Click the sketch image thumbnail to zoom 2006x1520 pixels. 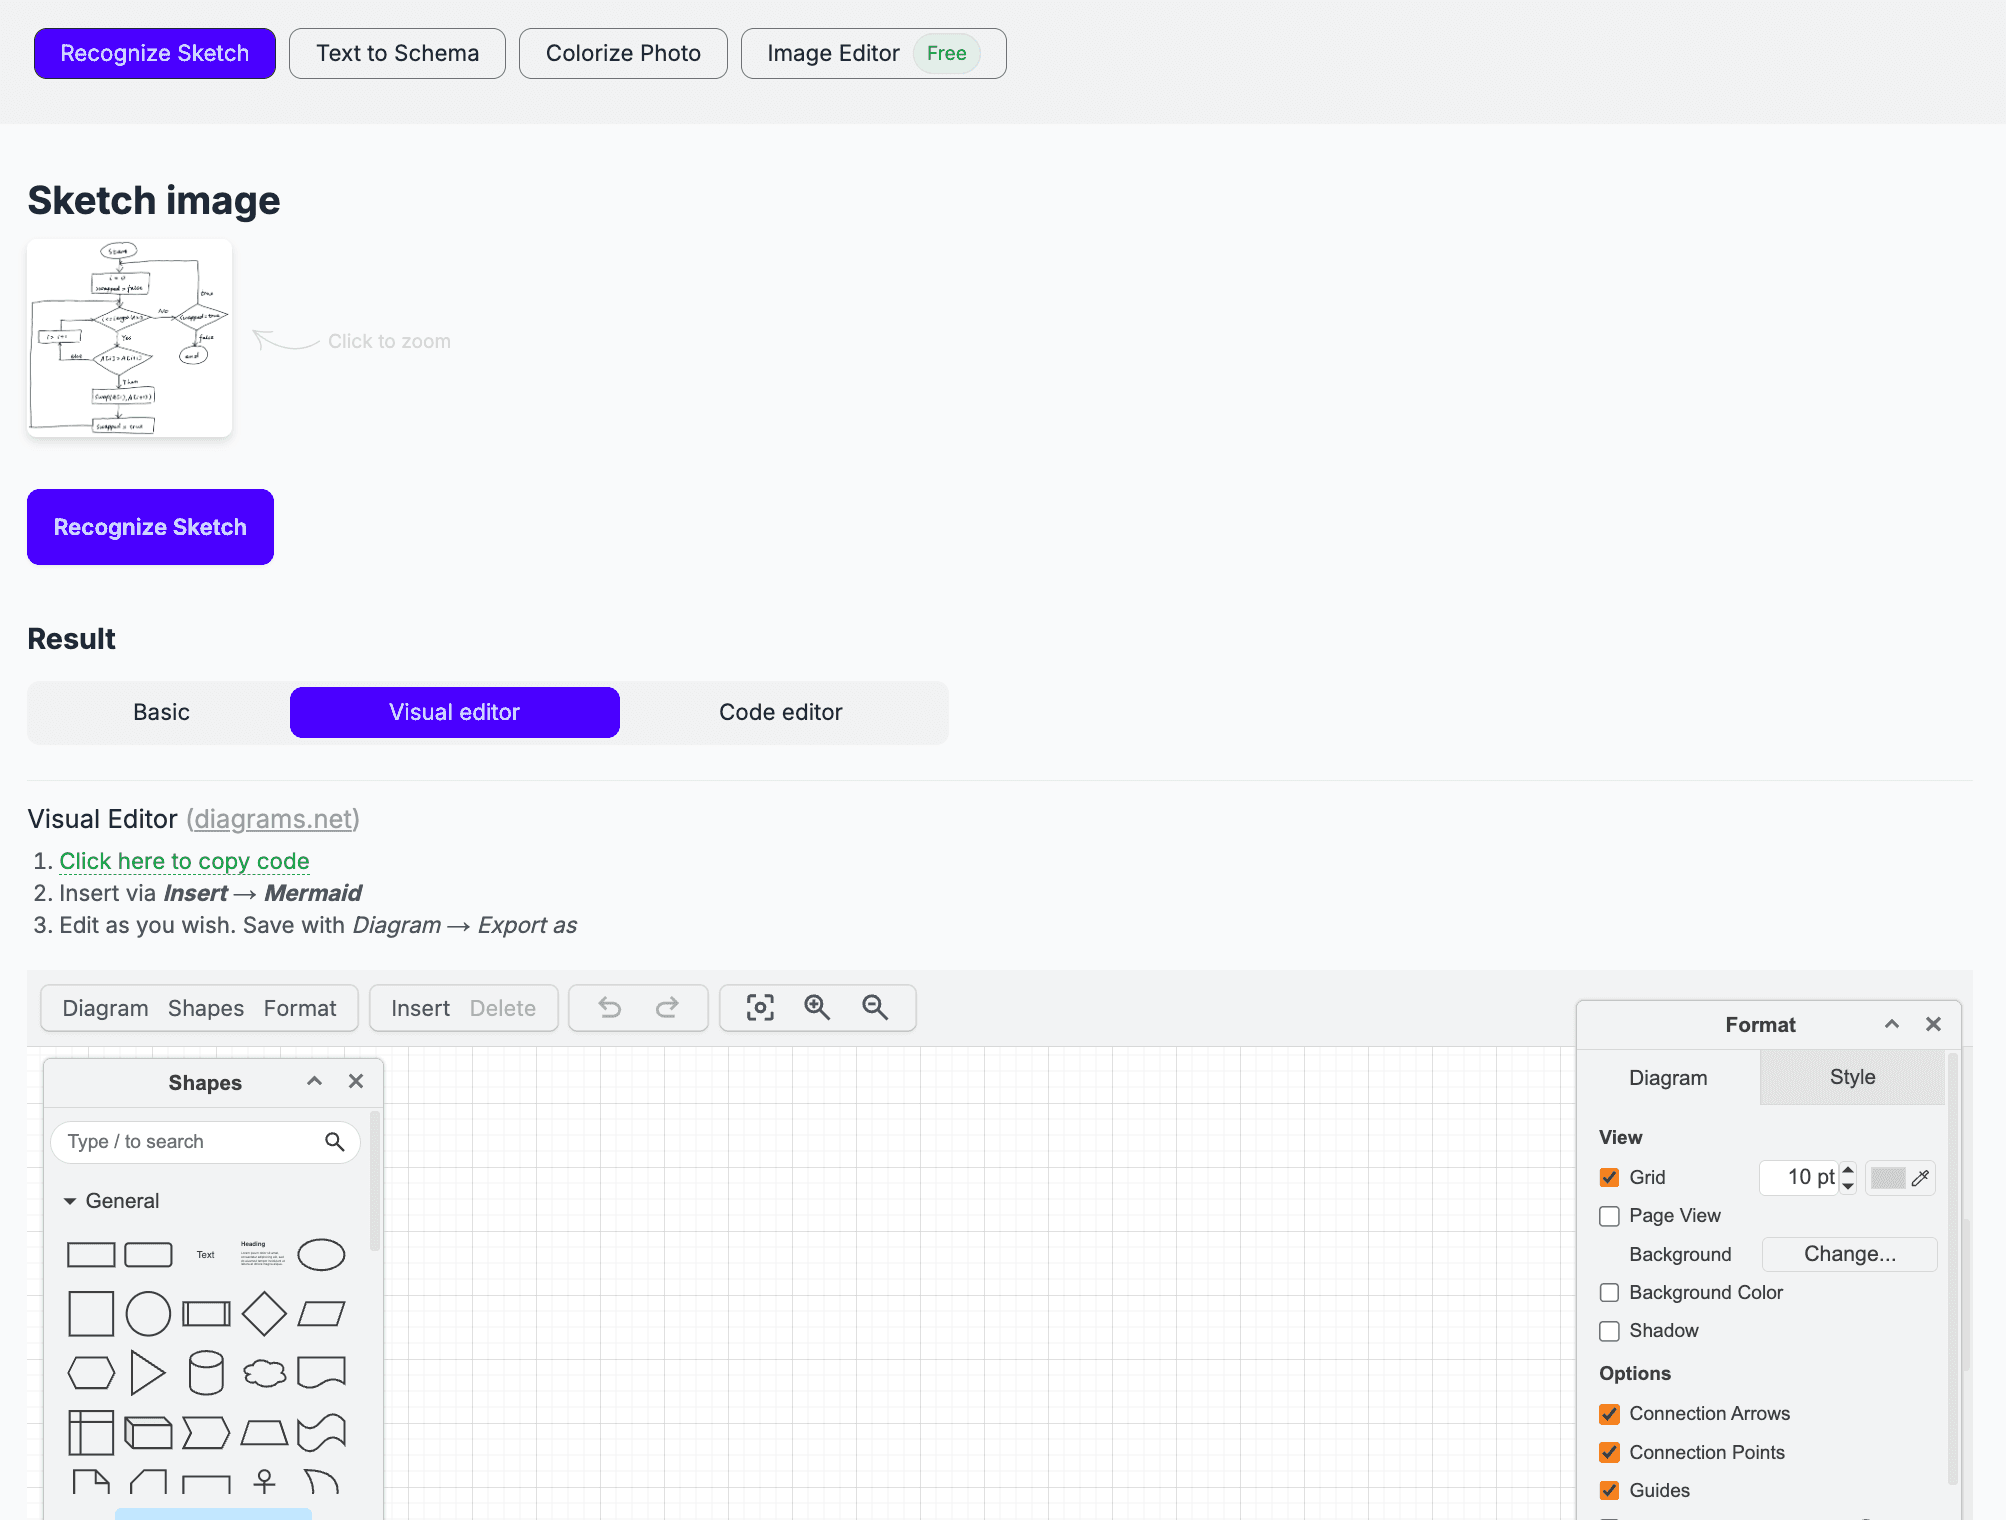click(x=129, y=338)
